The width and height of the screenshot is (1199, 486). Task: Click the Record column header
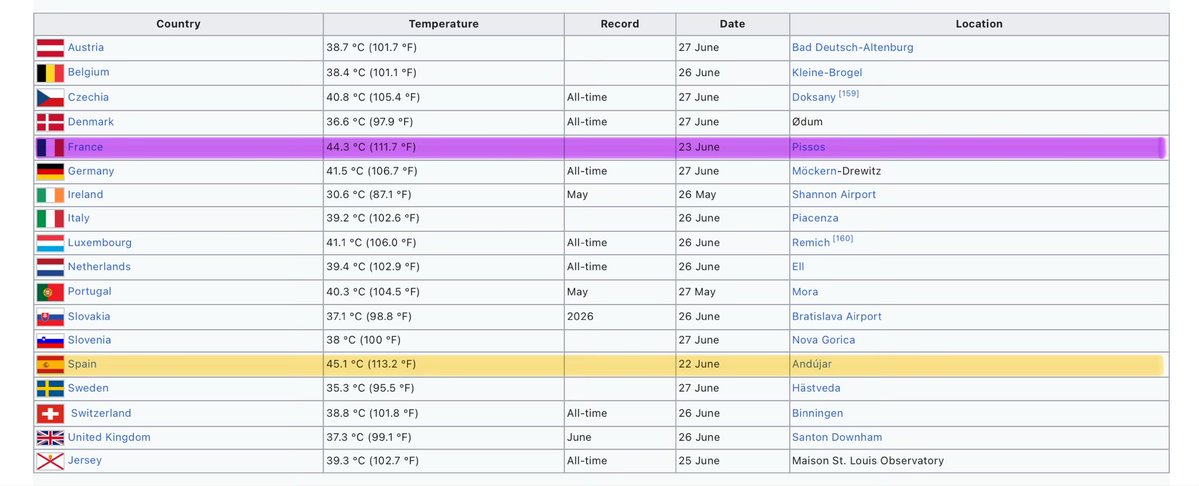[x=619, y=24]
